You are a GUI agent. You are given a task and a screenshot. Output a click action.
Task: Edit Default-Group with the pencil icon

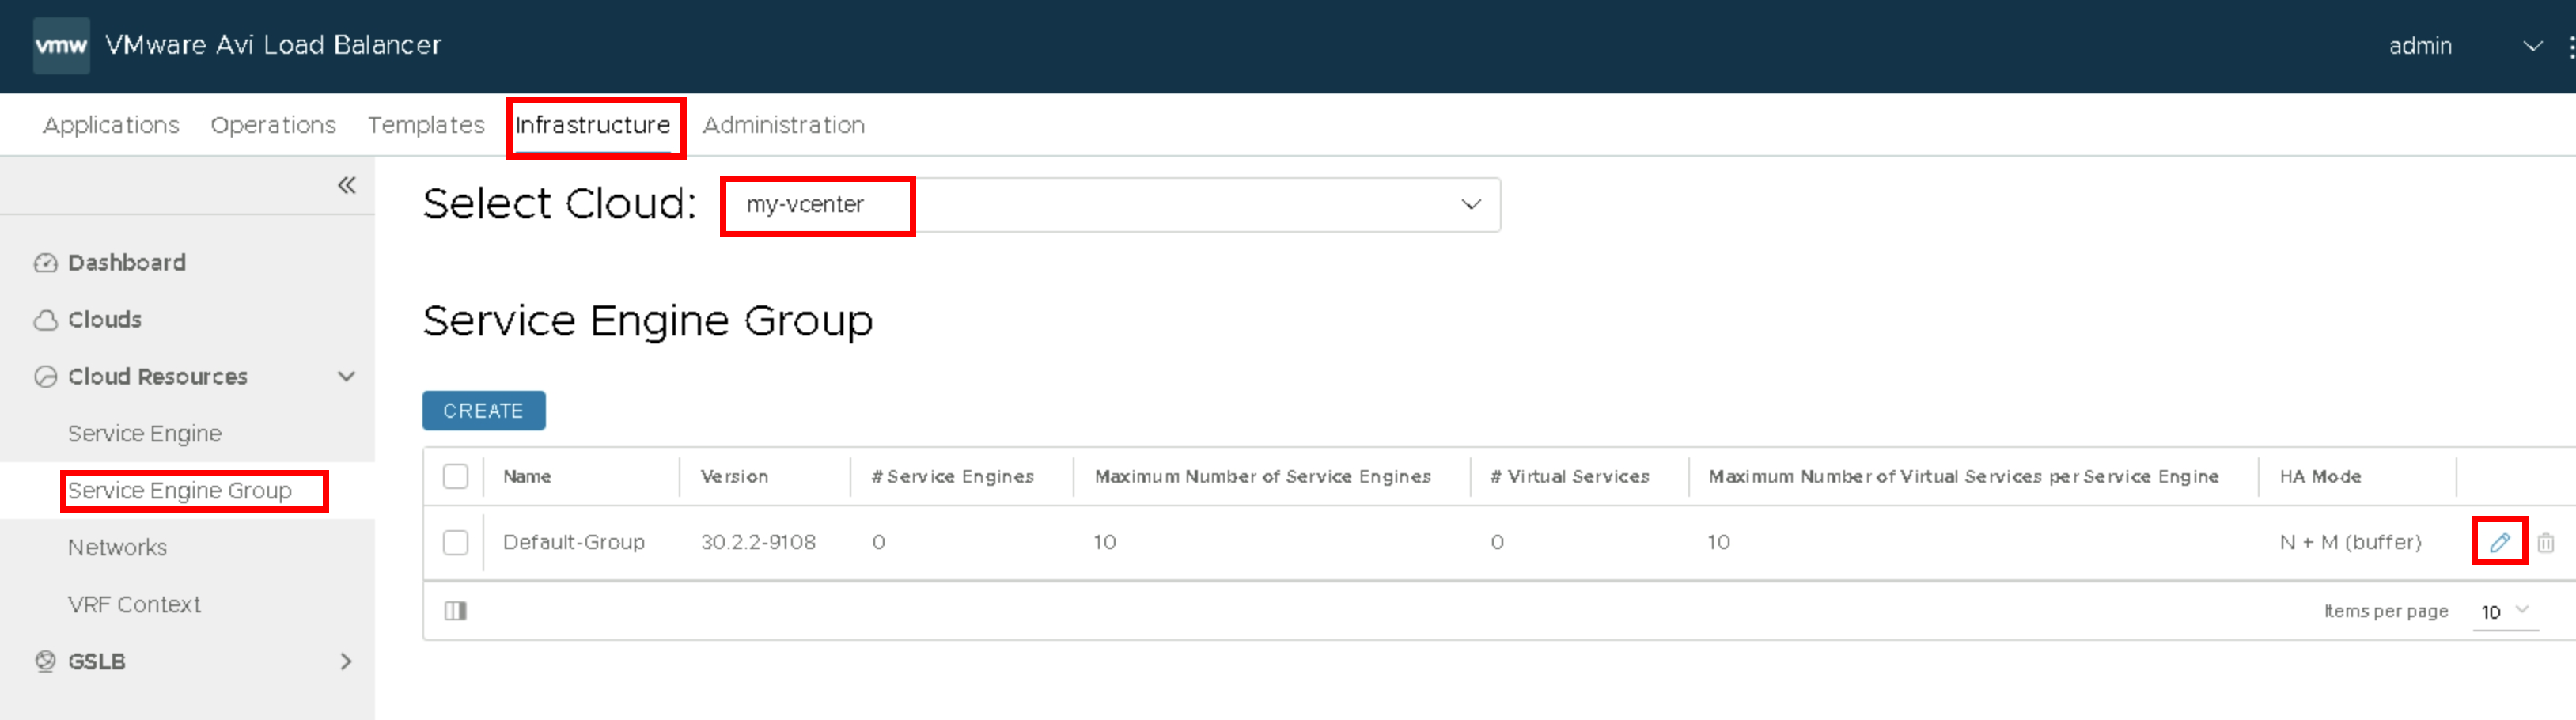(2499, 542)
